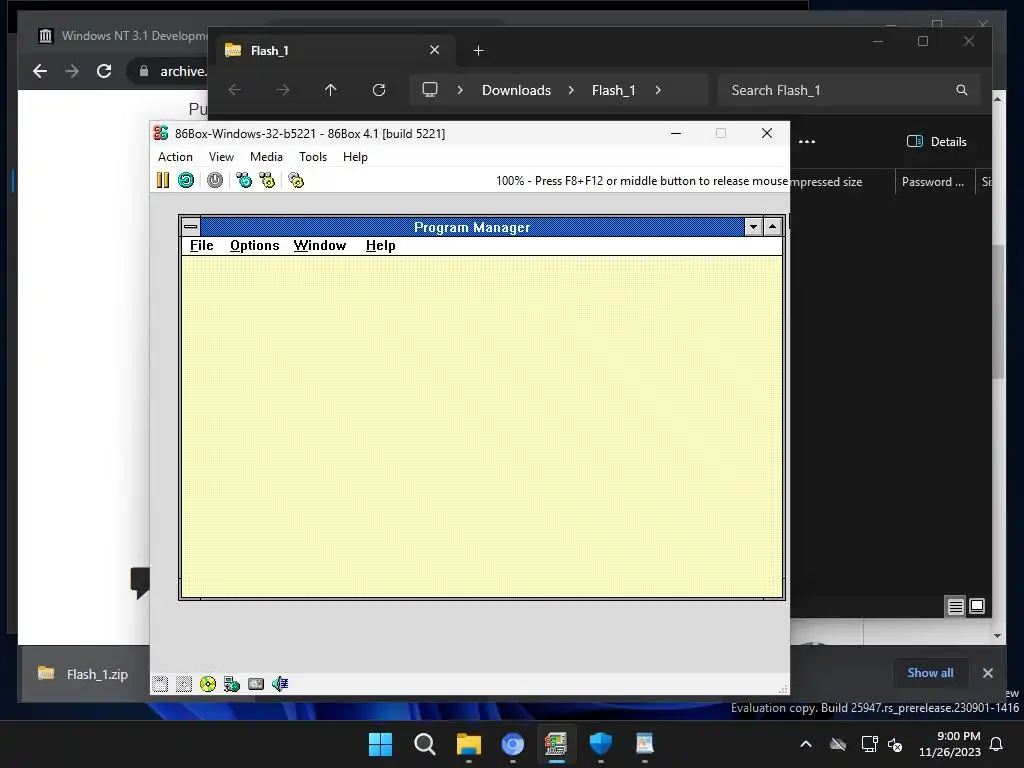The image size is (1024, 768).
Task: Click the floppy drive status bar icon
Action: click(x=160, y=684)
